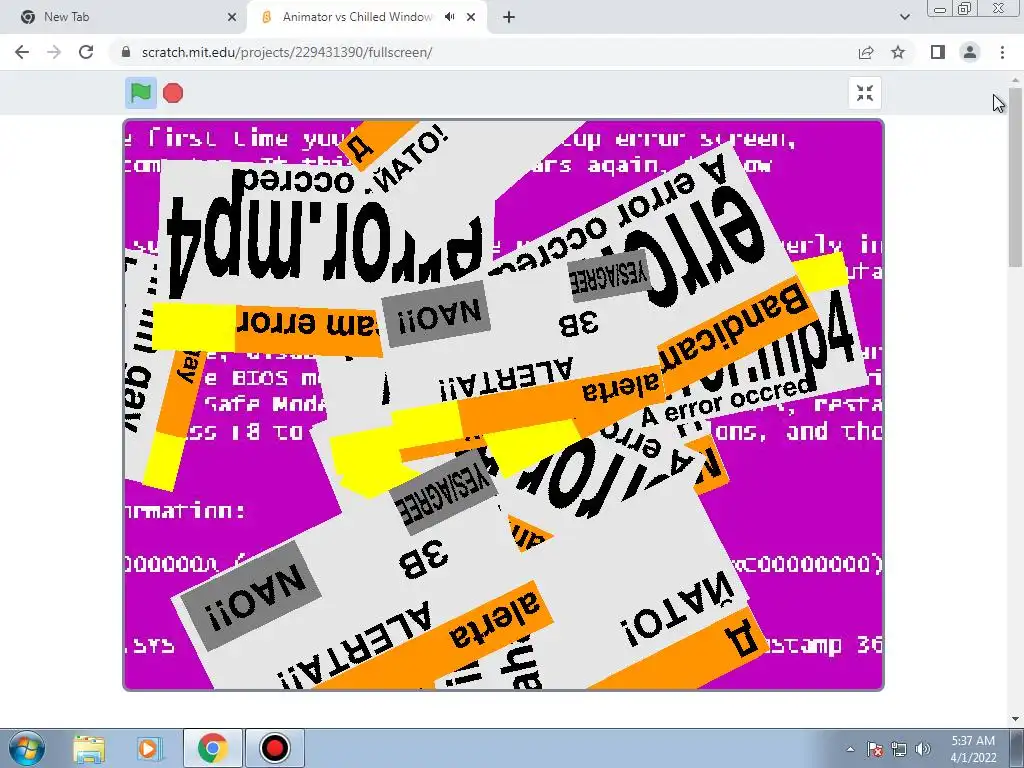Screen dimensions: 1024x768
Task: Bookmark this tab with star icon
Action: point(898,52)
